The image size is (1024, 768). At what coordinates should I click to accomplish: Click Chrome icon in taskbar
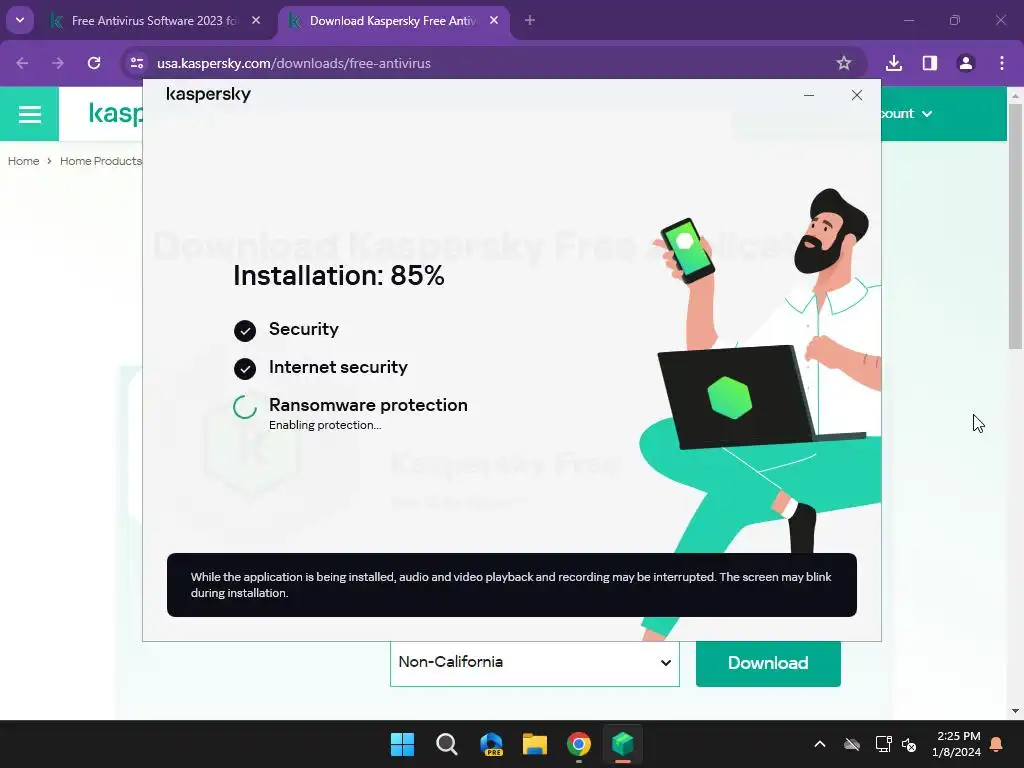(x=579, y=744)
